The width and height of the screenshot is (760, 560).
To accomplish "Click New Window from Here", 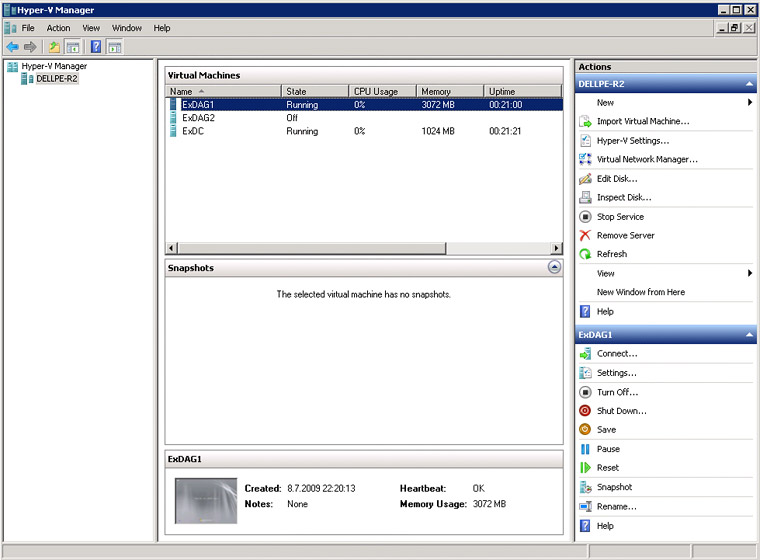I will (641, 292).
